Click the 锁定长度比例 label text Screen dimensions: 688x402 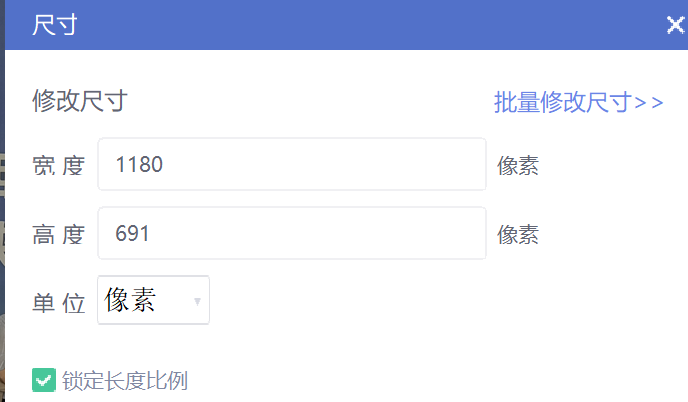click(x=125, y=380)
